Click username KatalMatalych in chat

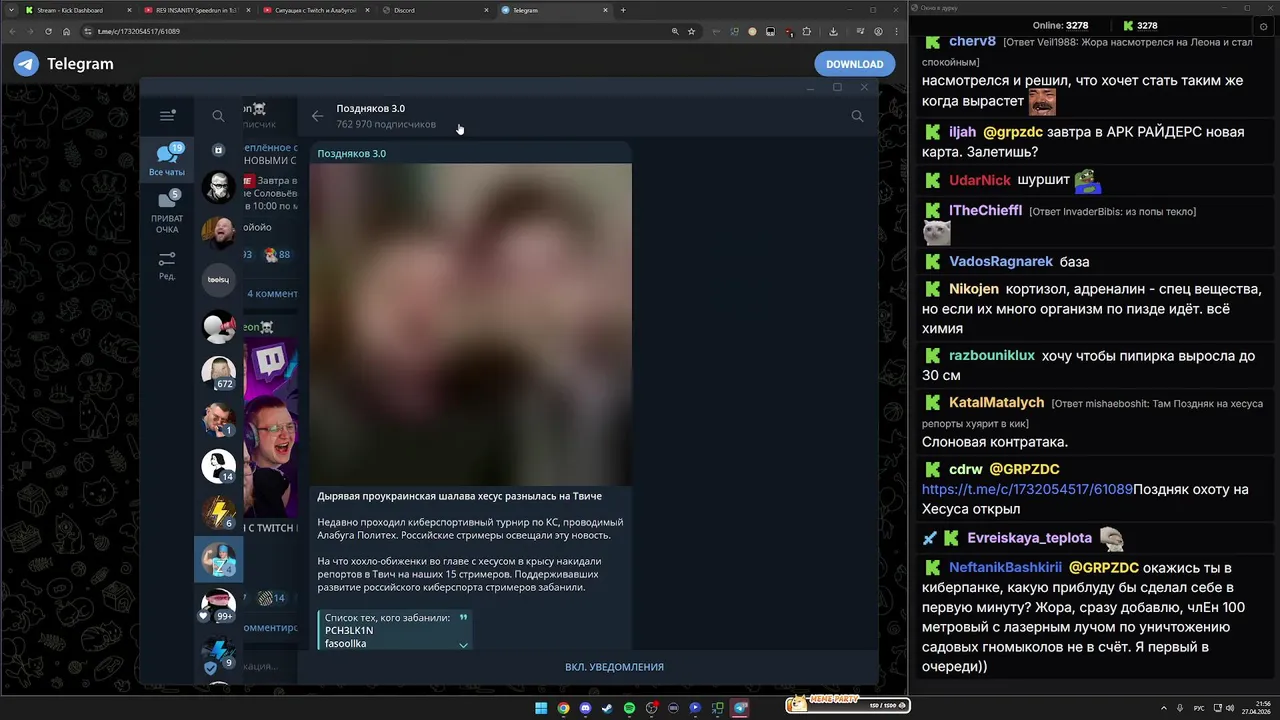click(x=996, y=402)
